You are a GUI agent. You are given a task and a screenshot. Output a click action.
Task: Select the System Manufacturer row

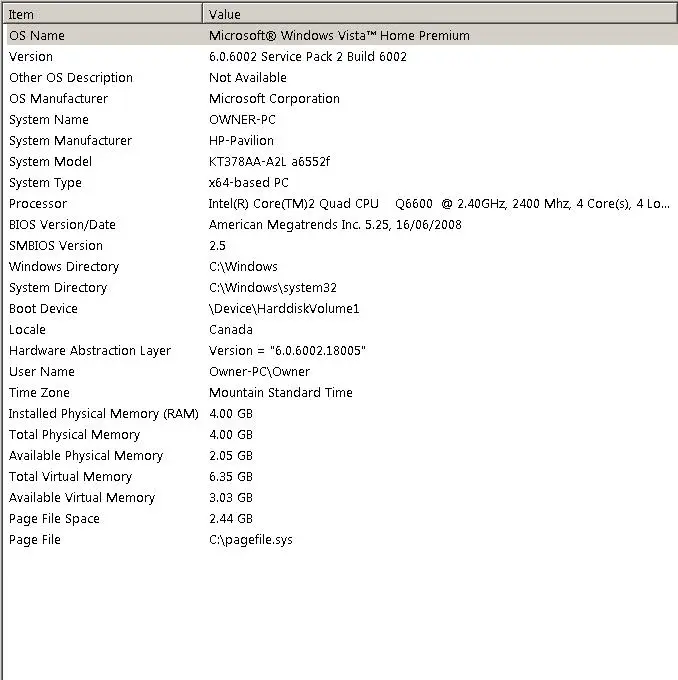(x=70, y=140)
